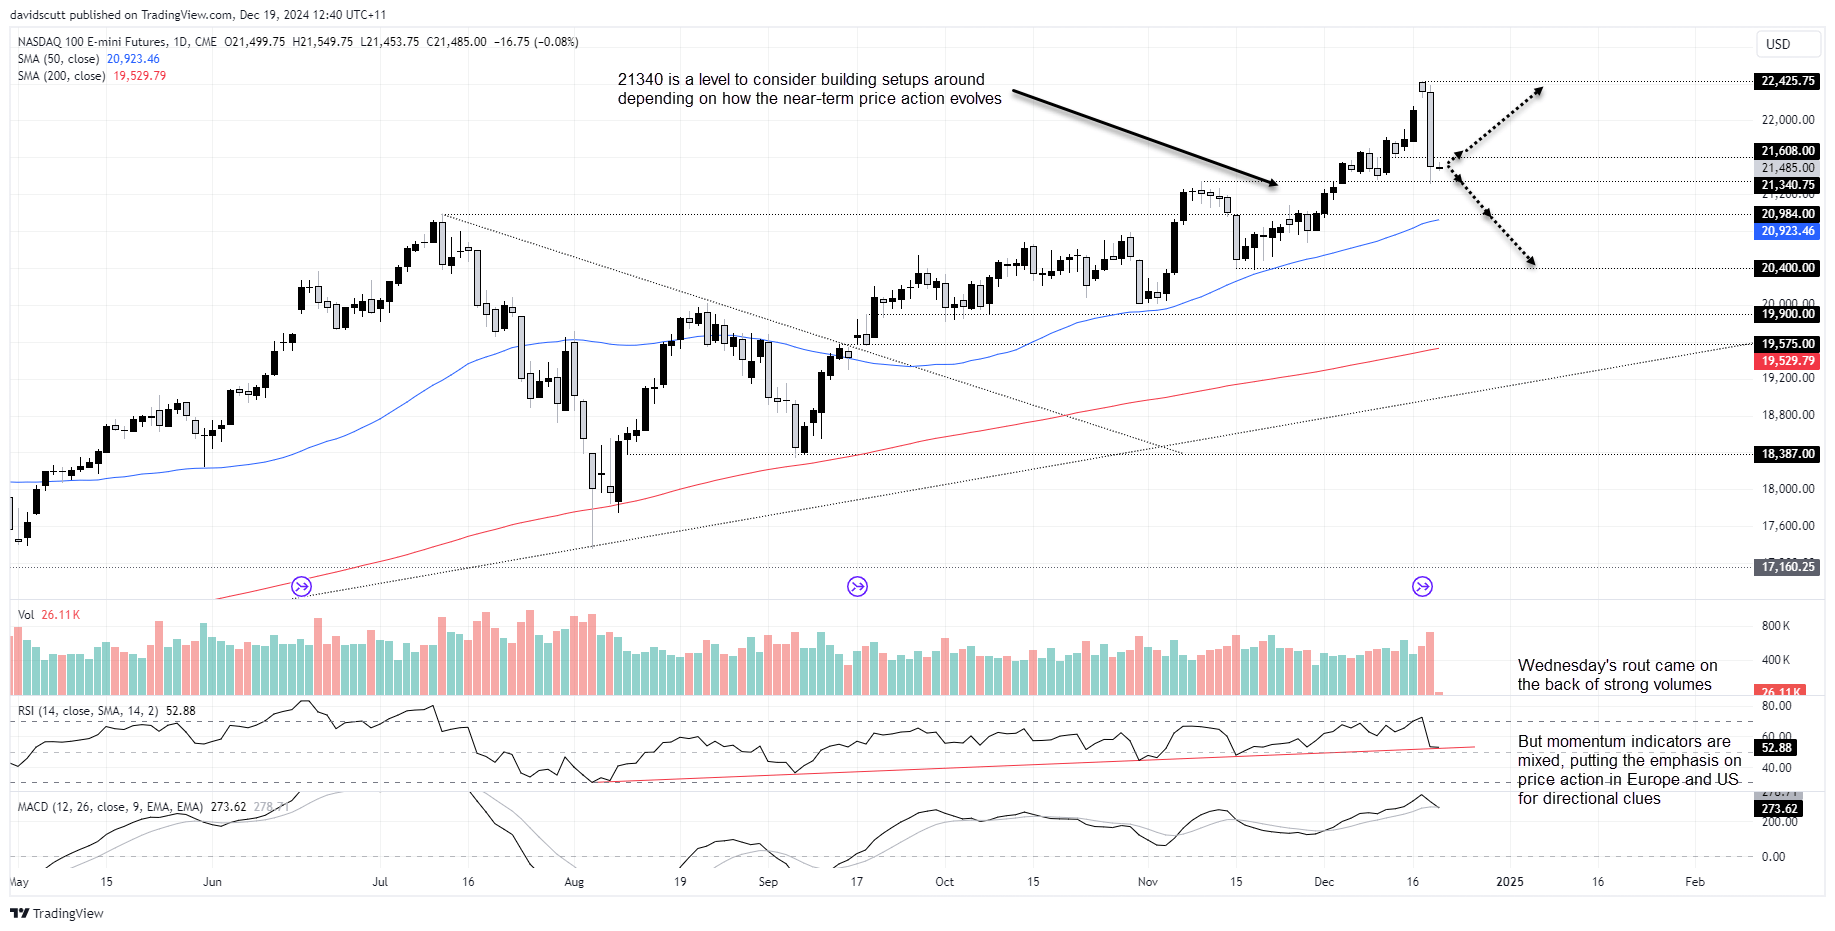Viewport: 1835px width, 931px height.
Task: Click the 273.62 MACD value label
Action: tap(1779, 809)
